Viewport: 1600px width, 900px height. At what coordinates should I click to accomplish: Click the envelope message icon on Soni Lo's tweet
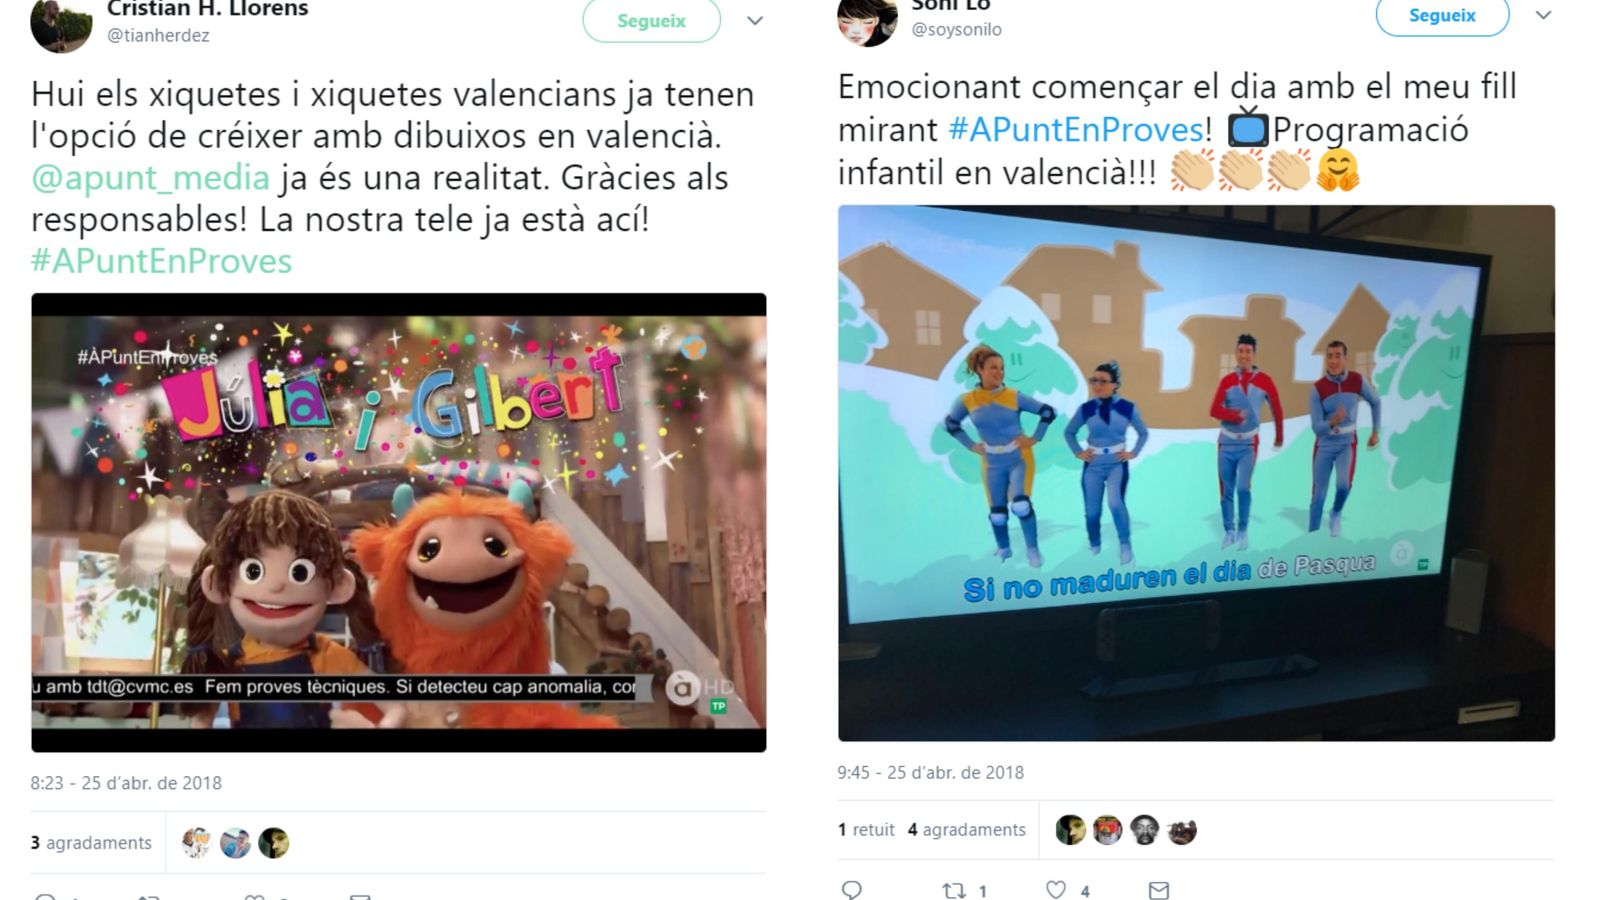(x=1159, y=889)
